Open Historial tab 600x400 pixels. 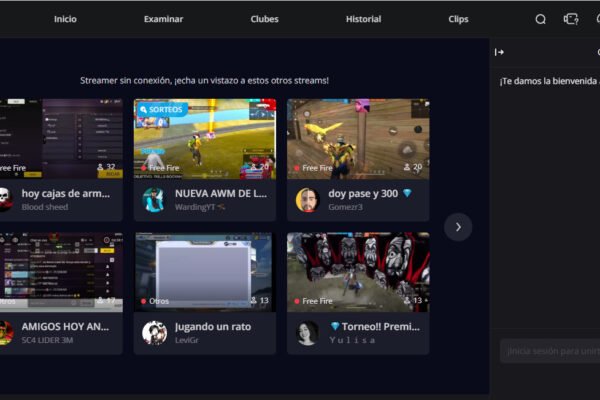(x=364, y=19)
